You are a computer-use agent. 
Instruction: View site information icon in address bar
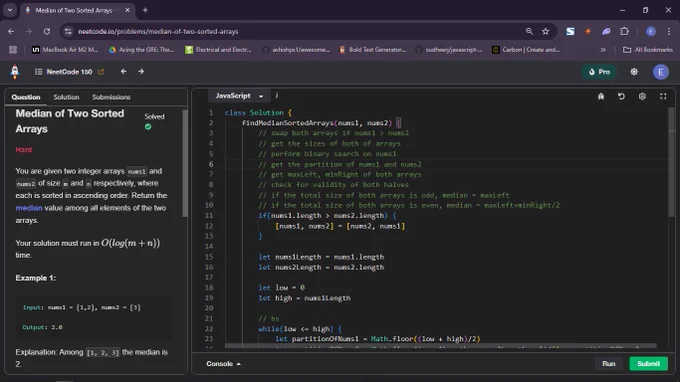(x=68, y=31)
